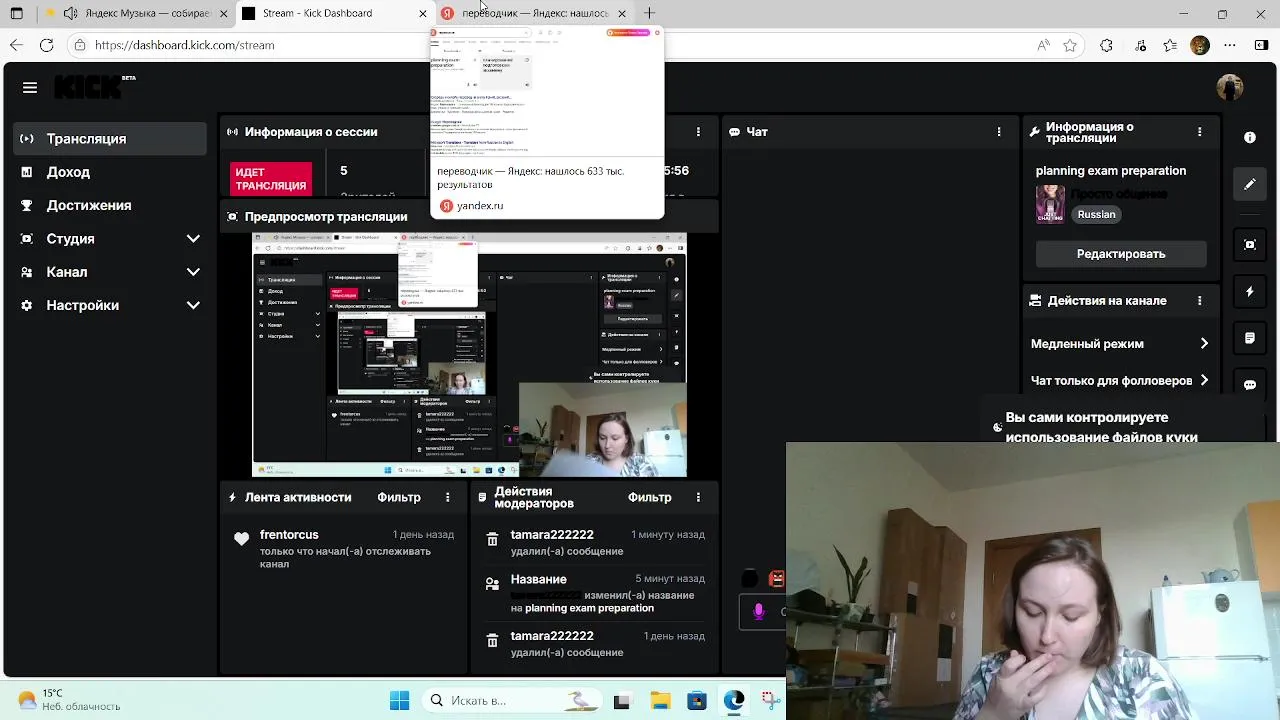Click the screen capture icon in right rail

tap(1250, 245)
